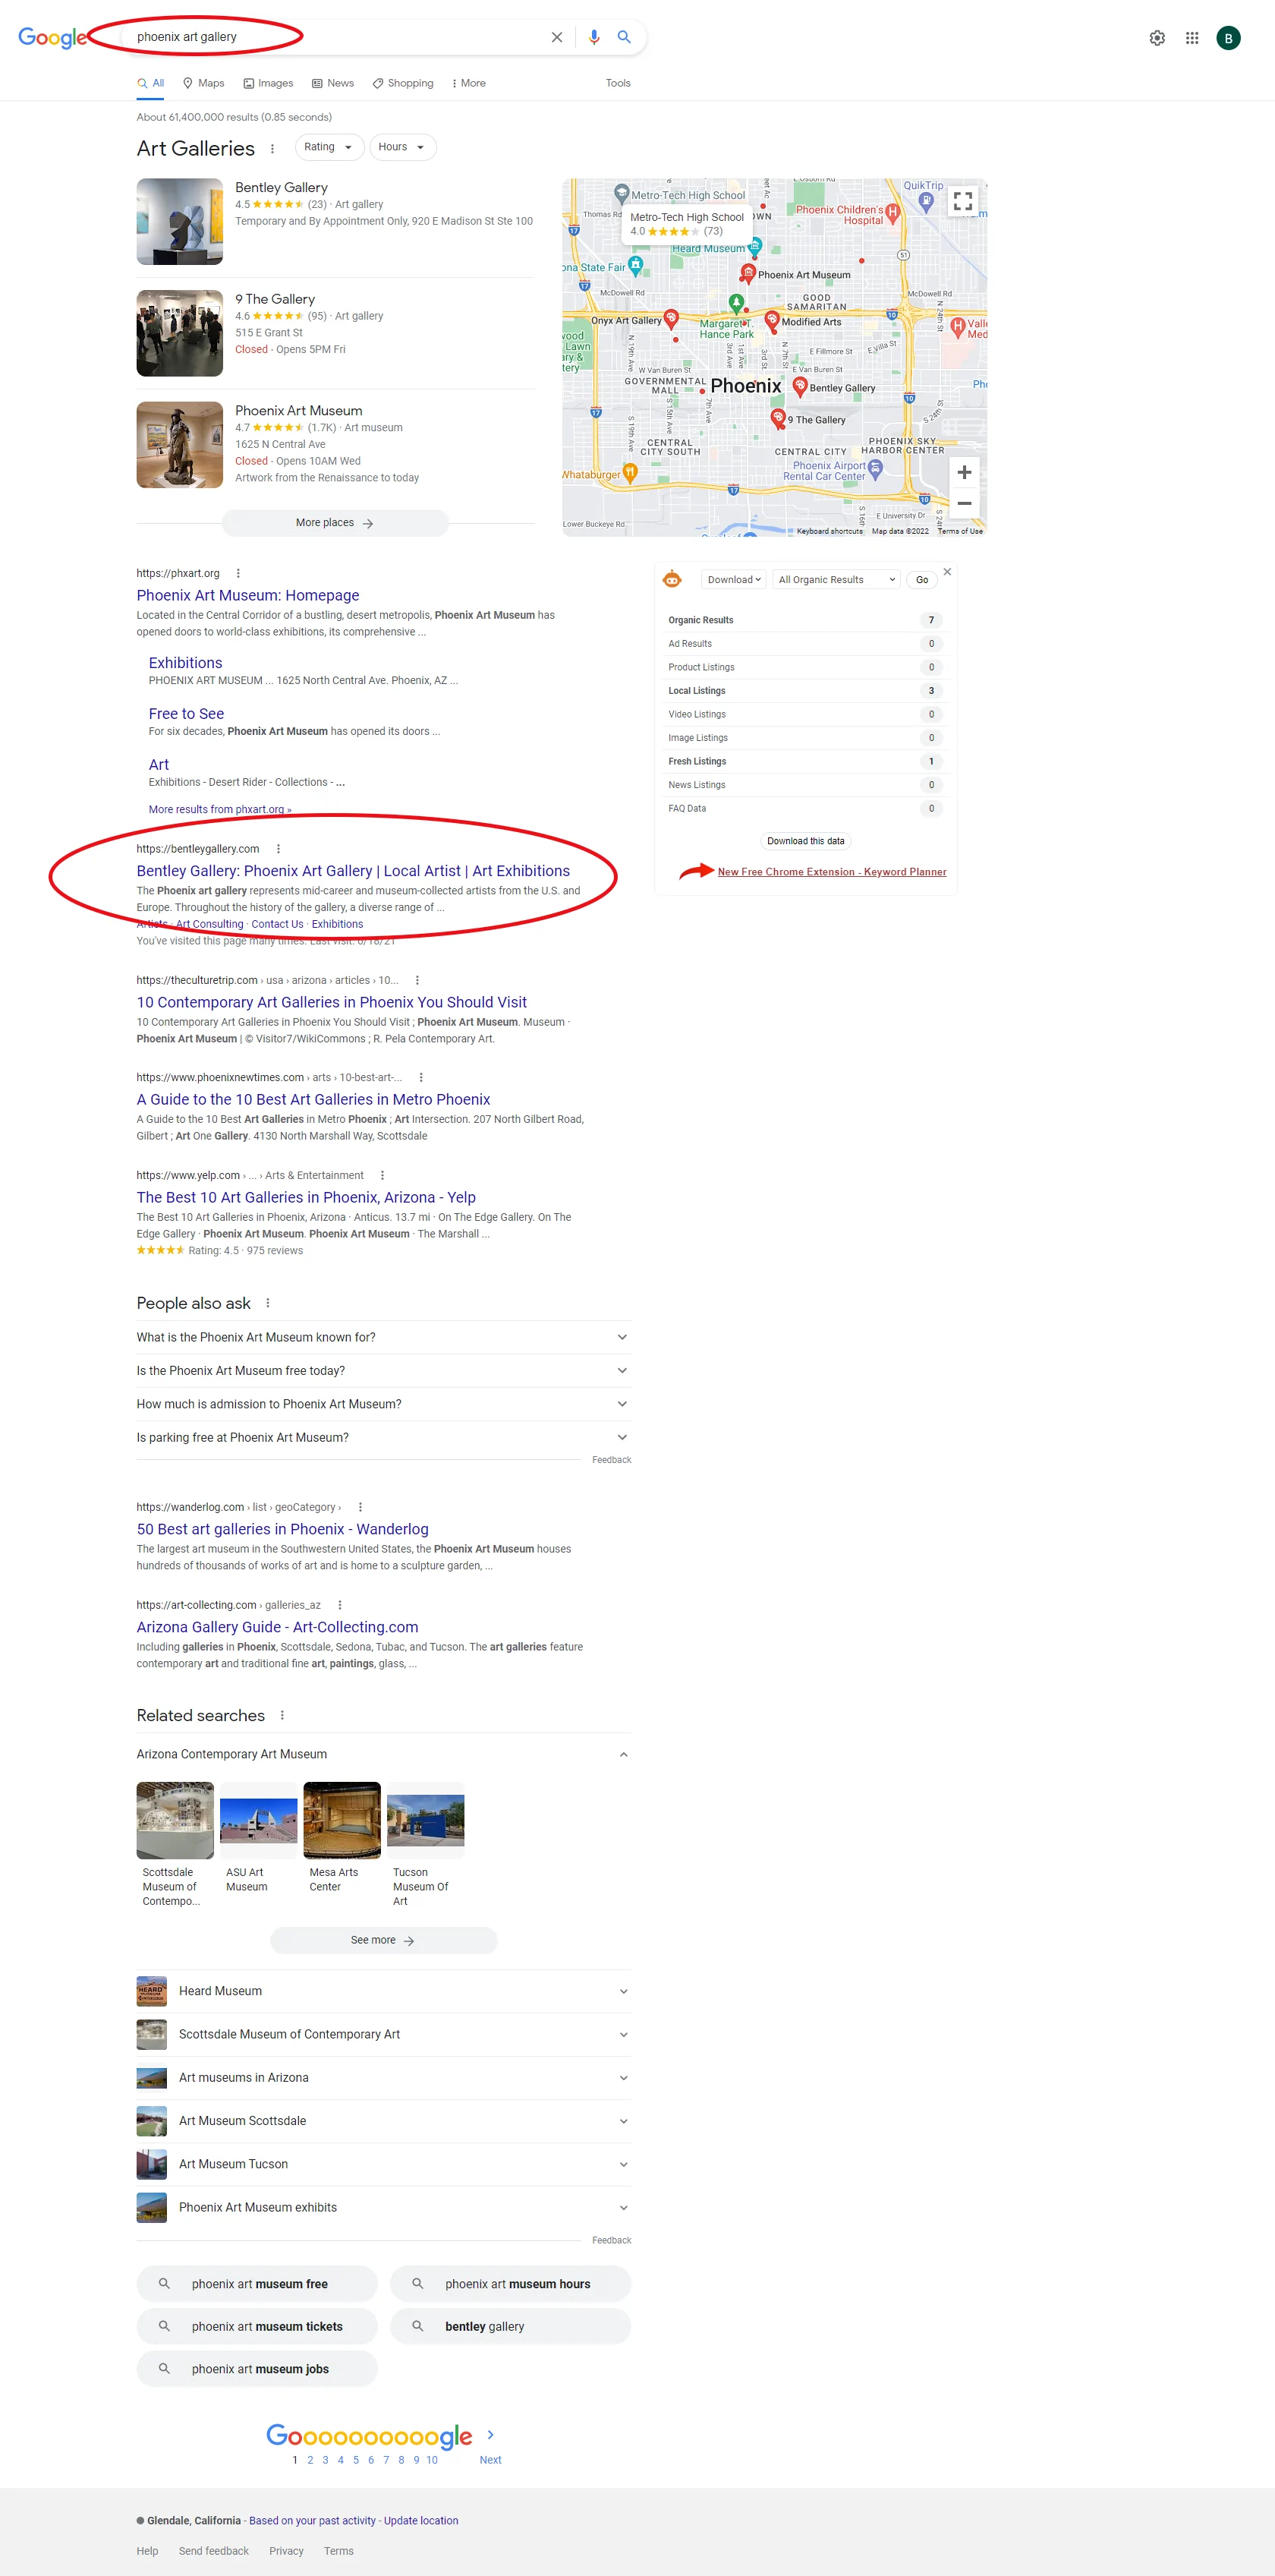Click the More places button
1275x2576 pixels.
pyautogui.click(x=335, y=523)
